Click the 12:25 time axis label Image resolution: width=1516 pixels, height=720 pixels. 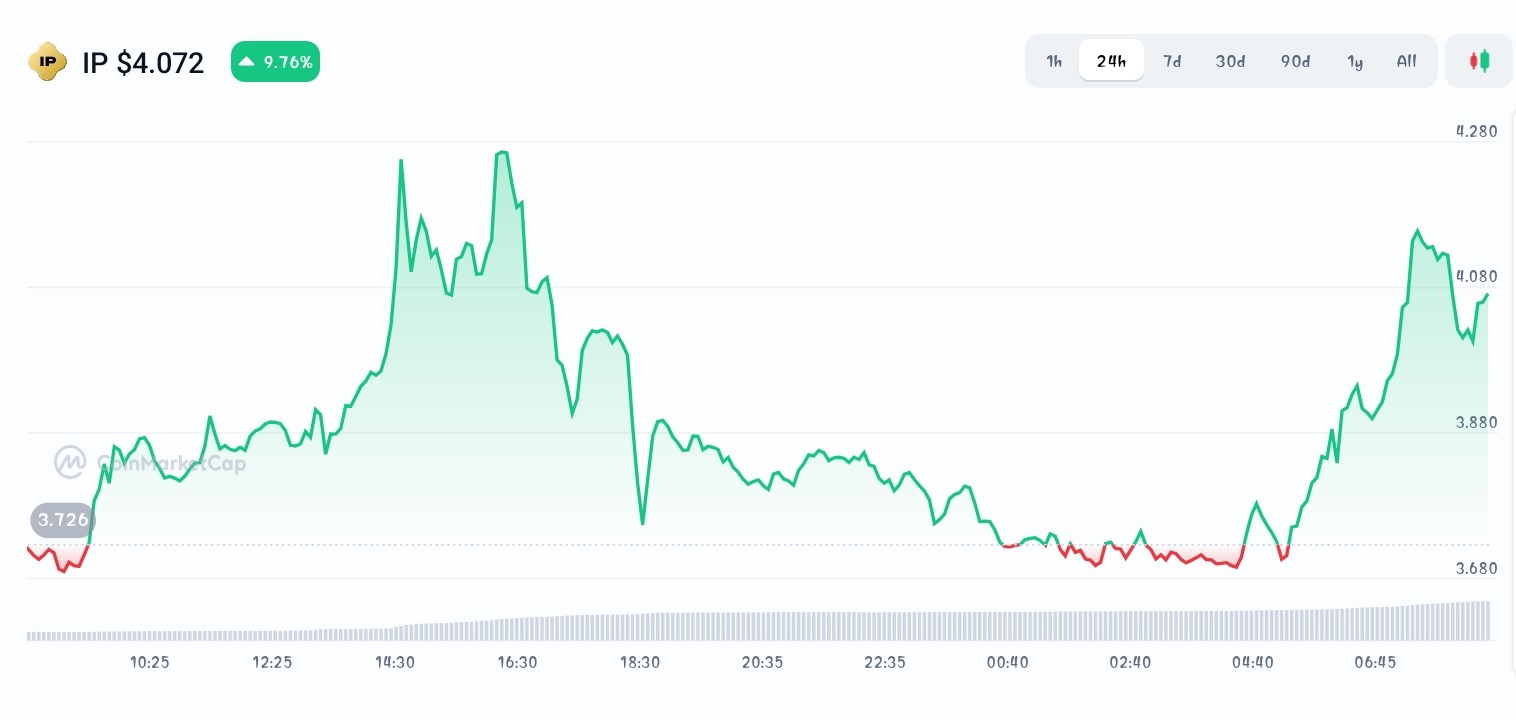click(272, 662)
